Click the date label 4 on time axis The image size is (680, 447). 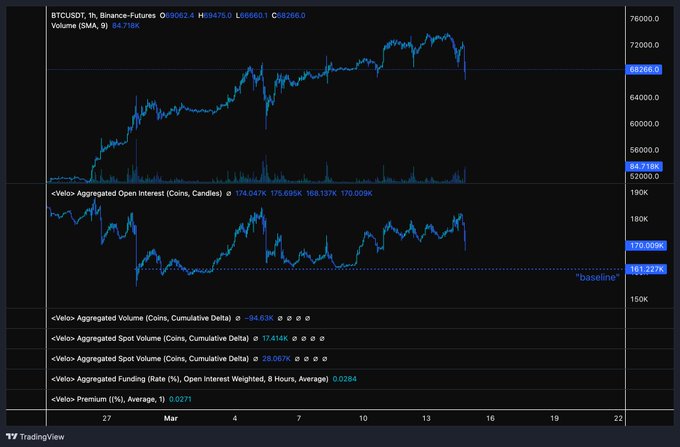[235, 418]
